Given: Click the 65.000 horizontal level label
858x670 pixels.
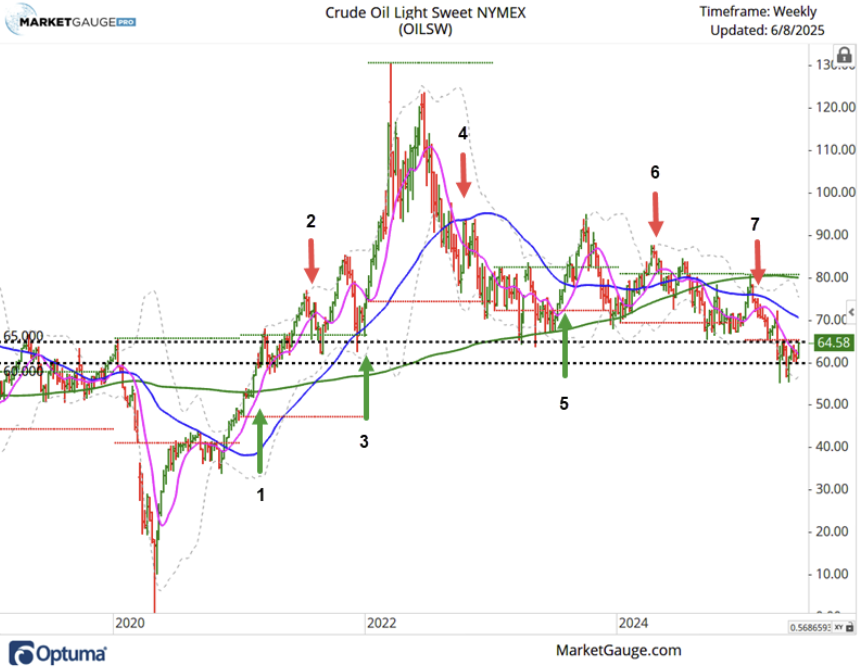Looking at the screenshot, I should (24, 336).
